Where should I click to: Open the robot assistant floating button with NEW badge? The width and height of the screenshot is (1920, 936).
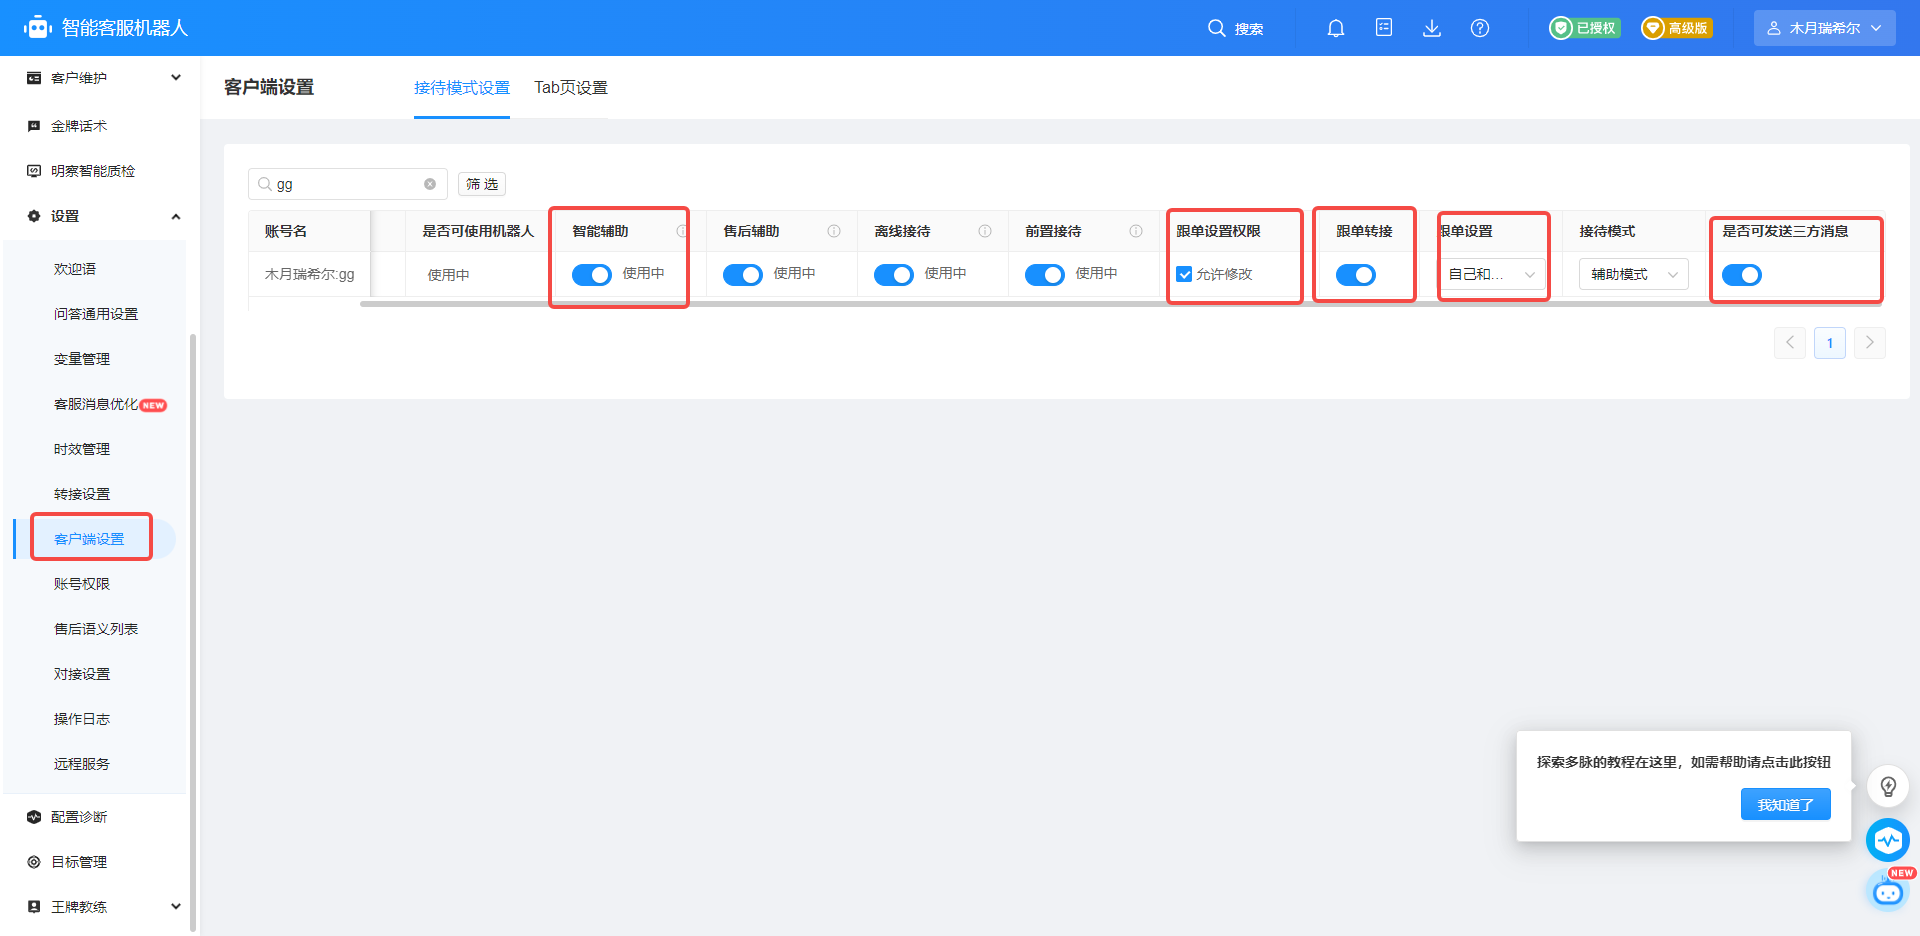point(1888,891)
